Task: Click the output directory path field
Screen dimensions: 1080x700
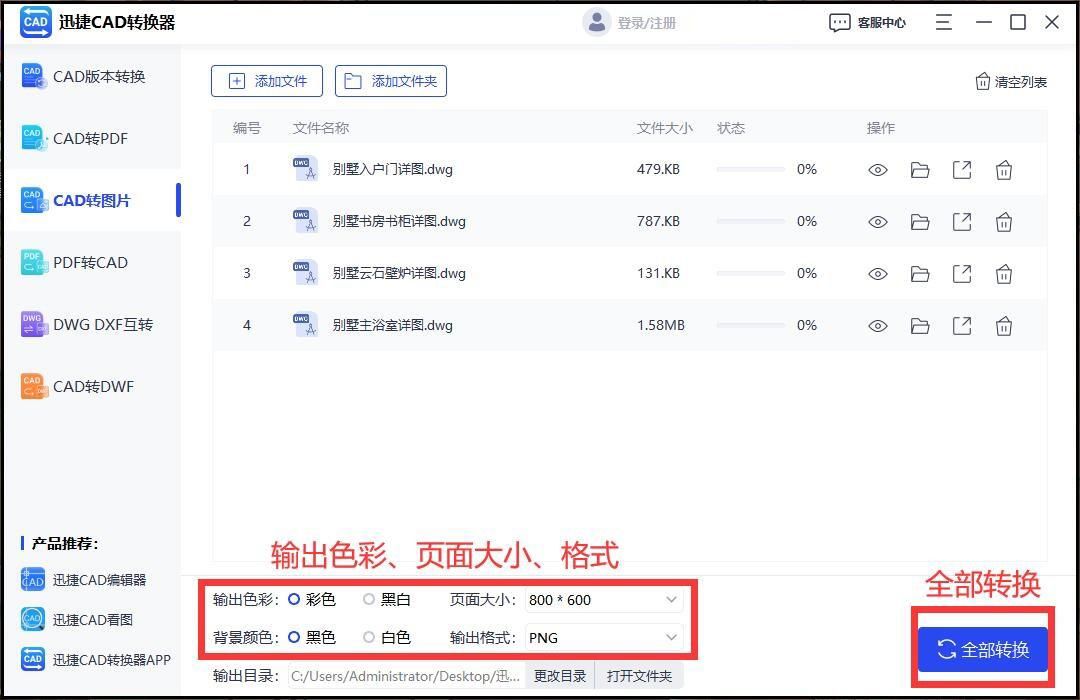Action: pos(405,675)
